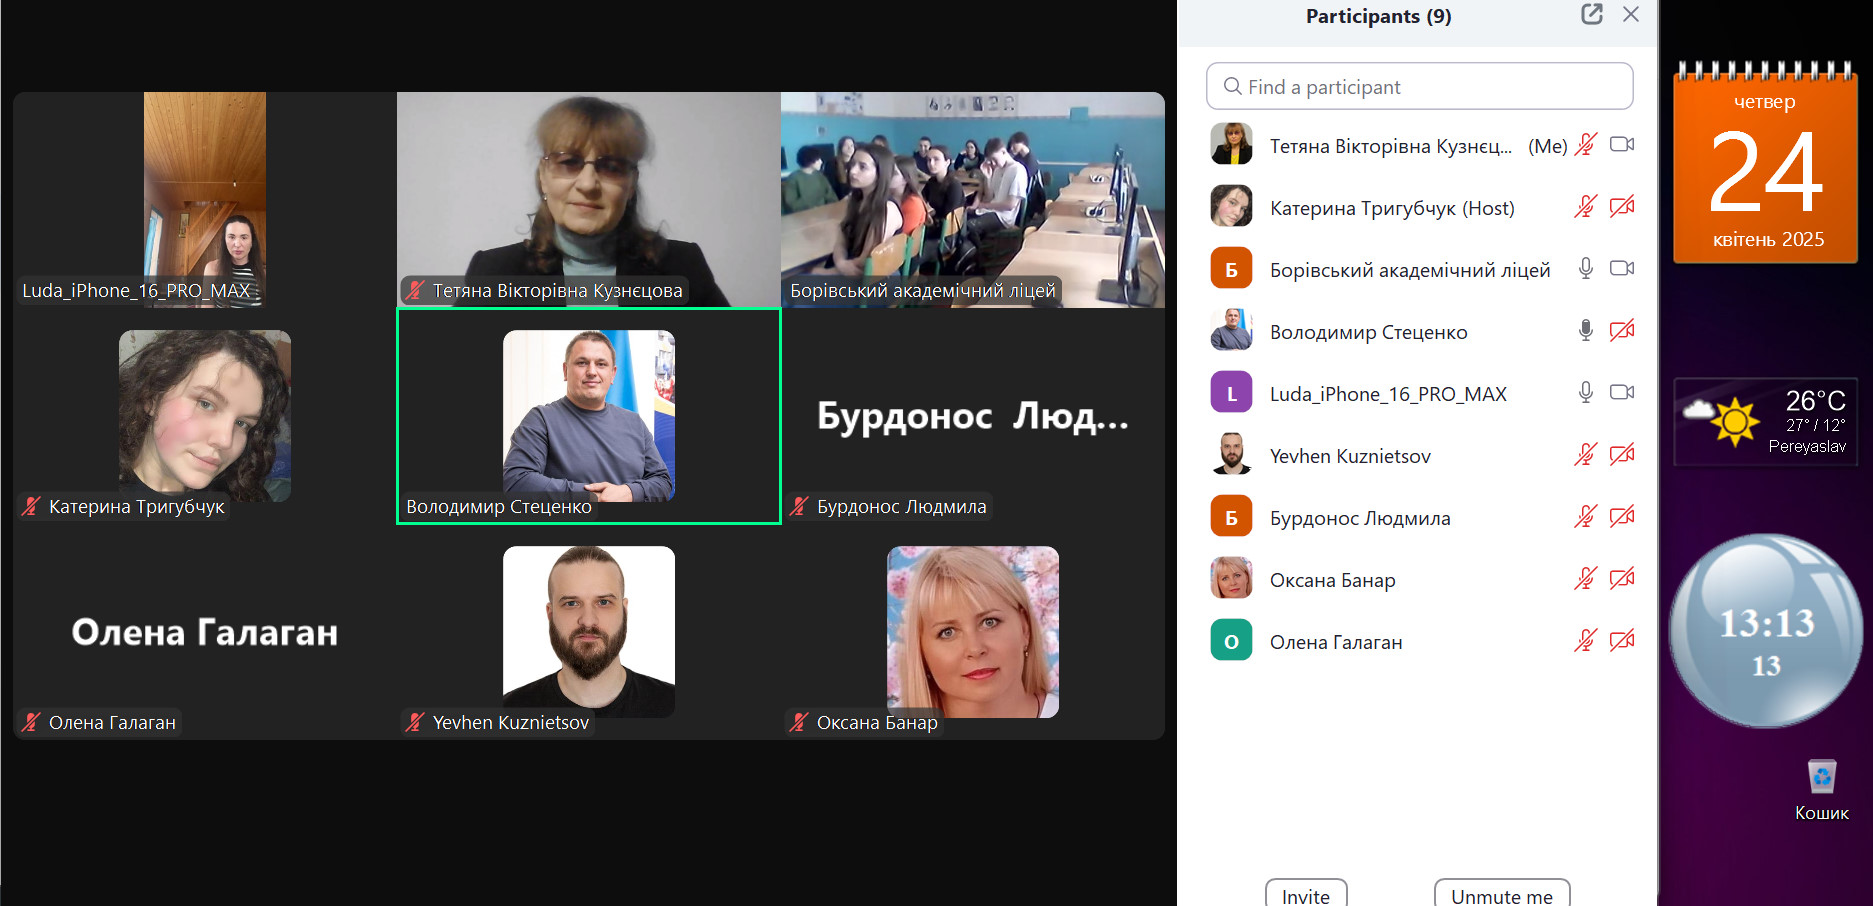The width and height of the screenshot is (1873, 906).
Task: Close the Participants panel
Action: click(1631, 14)
